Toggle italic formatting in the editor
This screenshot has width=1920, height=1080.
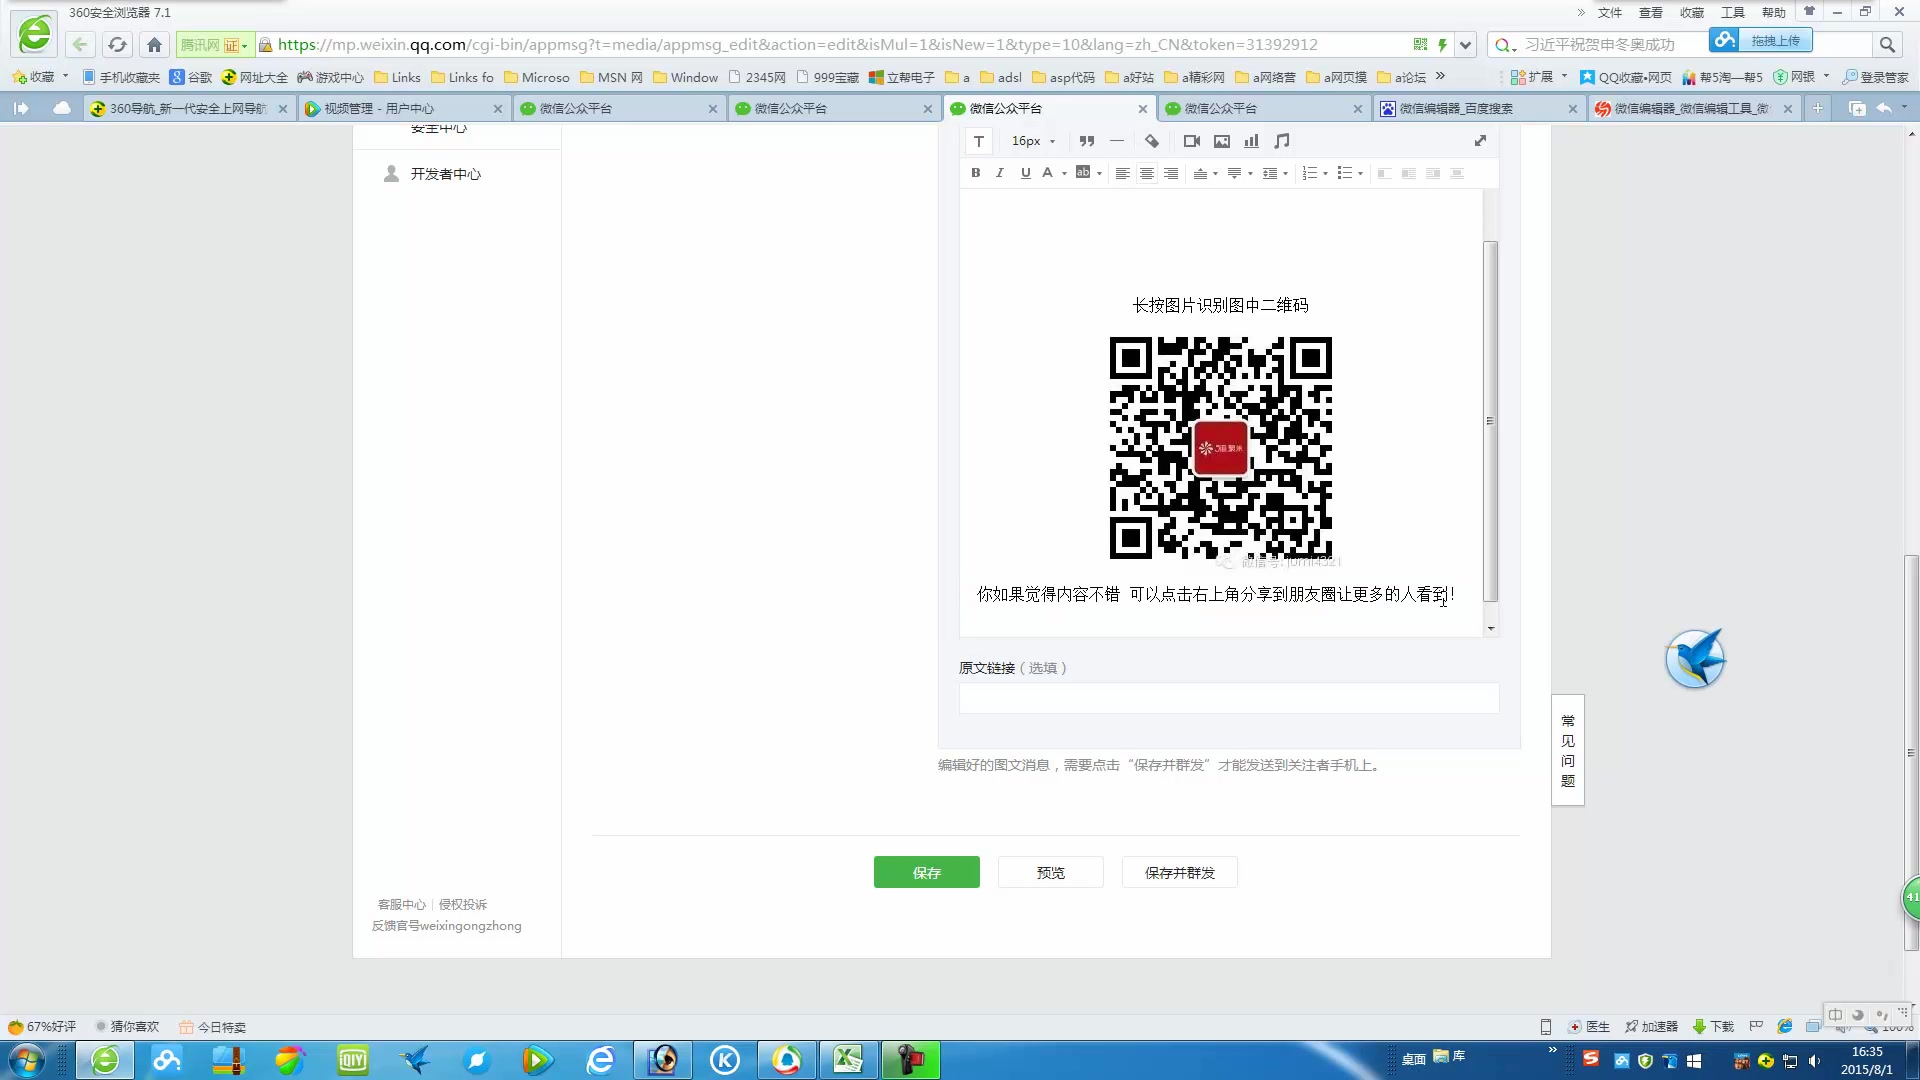click(x=1000, y=173)
